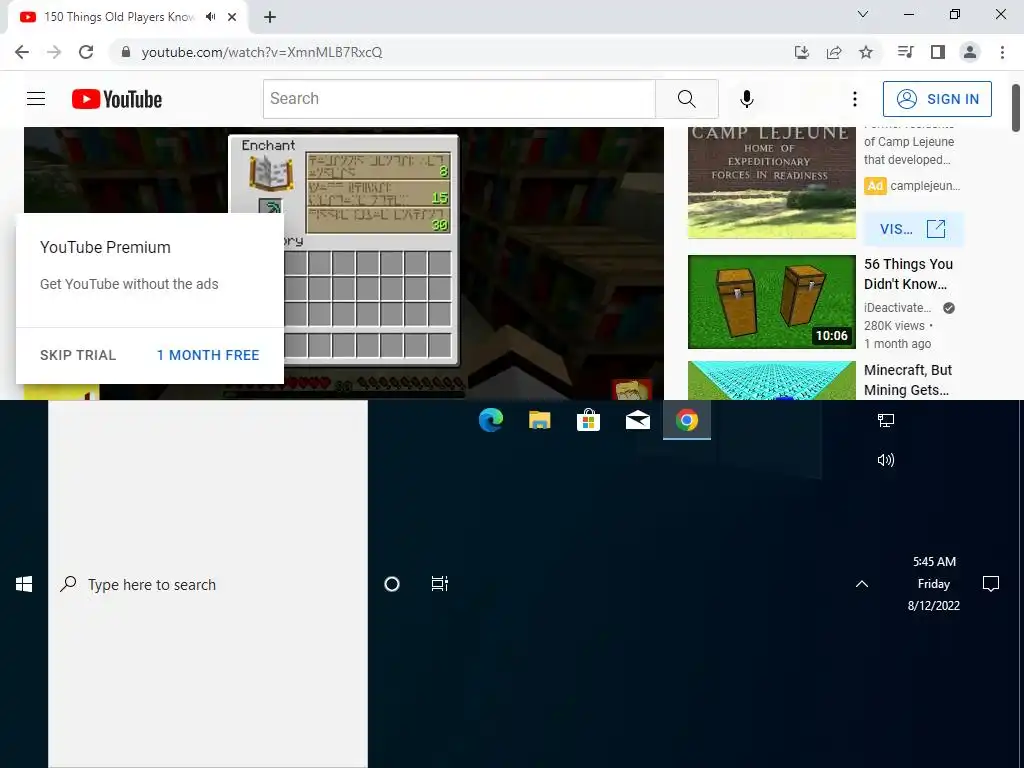Click the page vertical scrollbar
The image size is (1024, 768).
pos(1016,108)
